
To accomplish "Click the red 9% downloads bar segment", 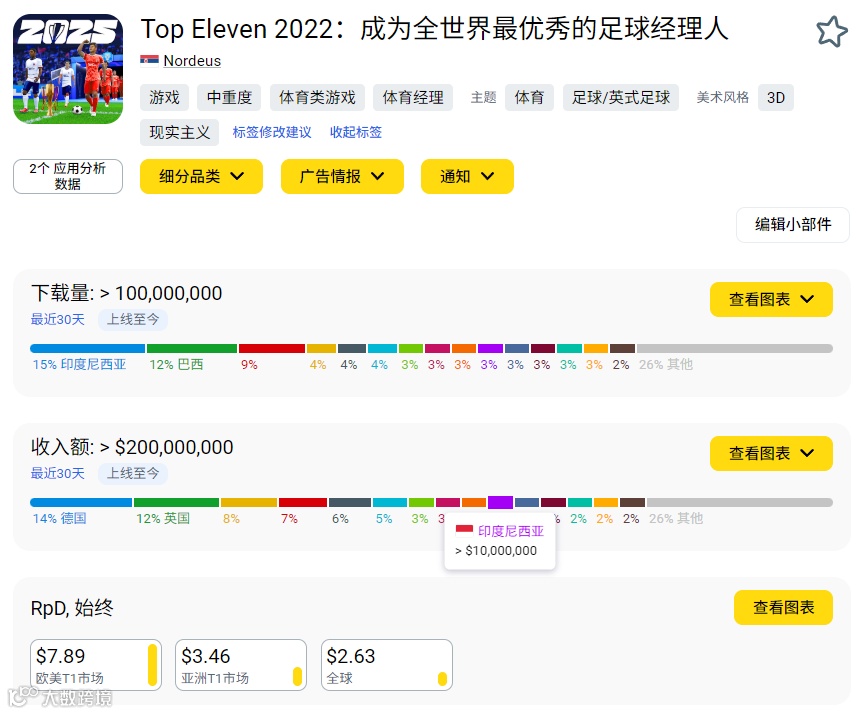I will point(272,348).
